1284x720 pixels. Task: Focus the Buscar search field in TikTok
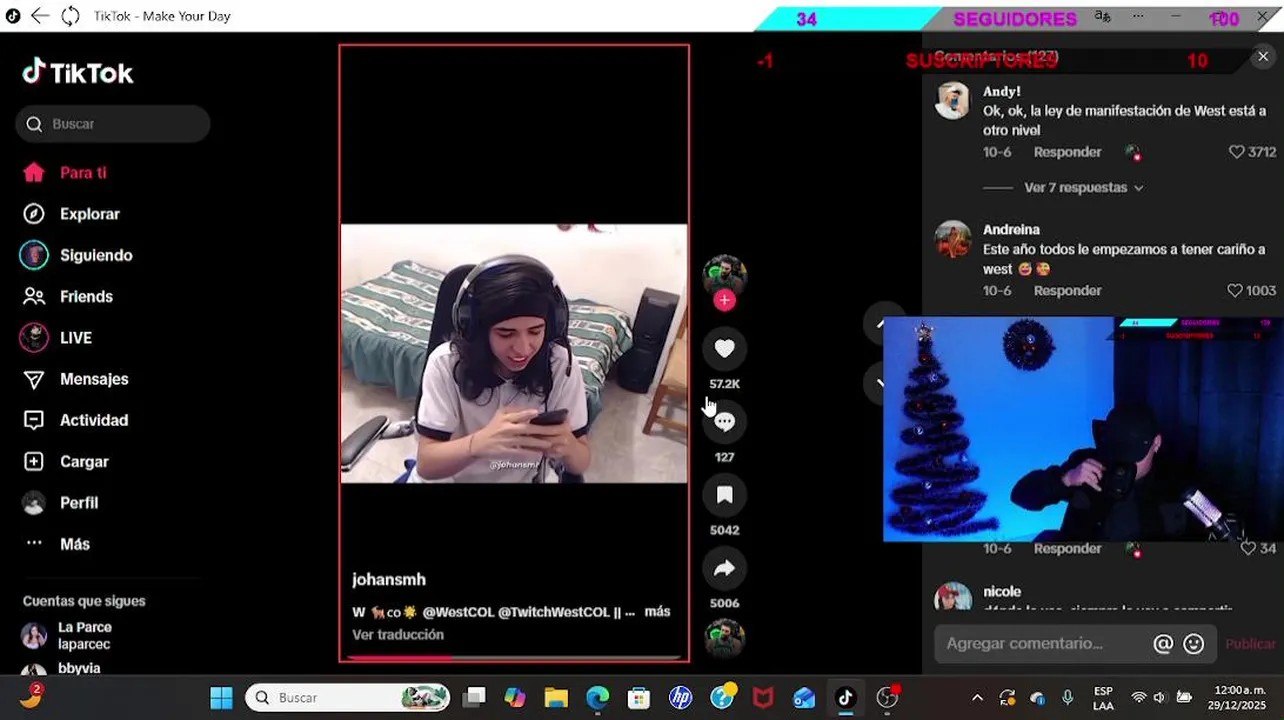coord(112,124)
